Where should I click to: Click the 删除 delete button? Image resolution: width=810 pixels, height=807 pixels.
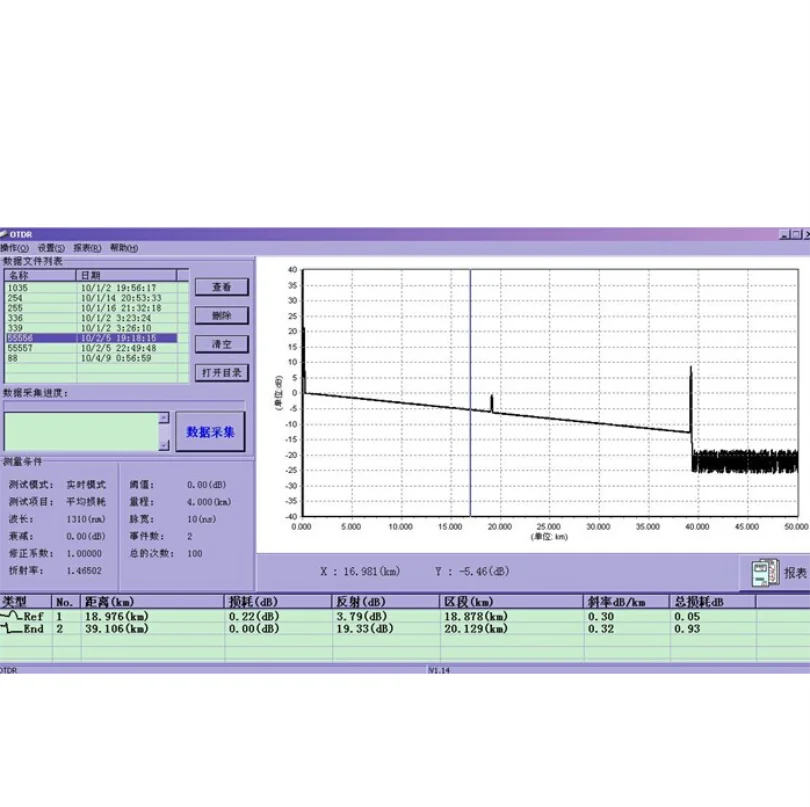[x=222, y=316]
